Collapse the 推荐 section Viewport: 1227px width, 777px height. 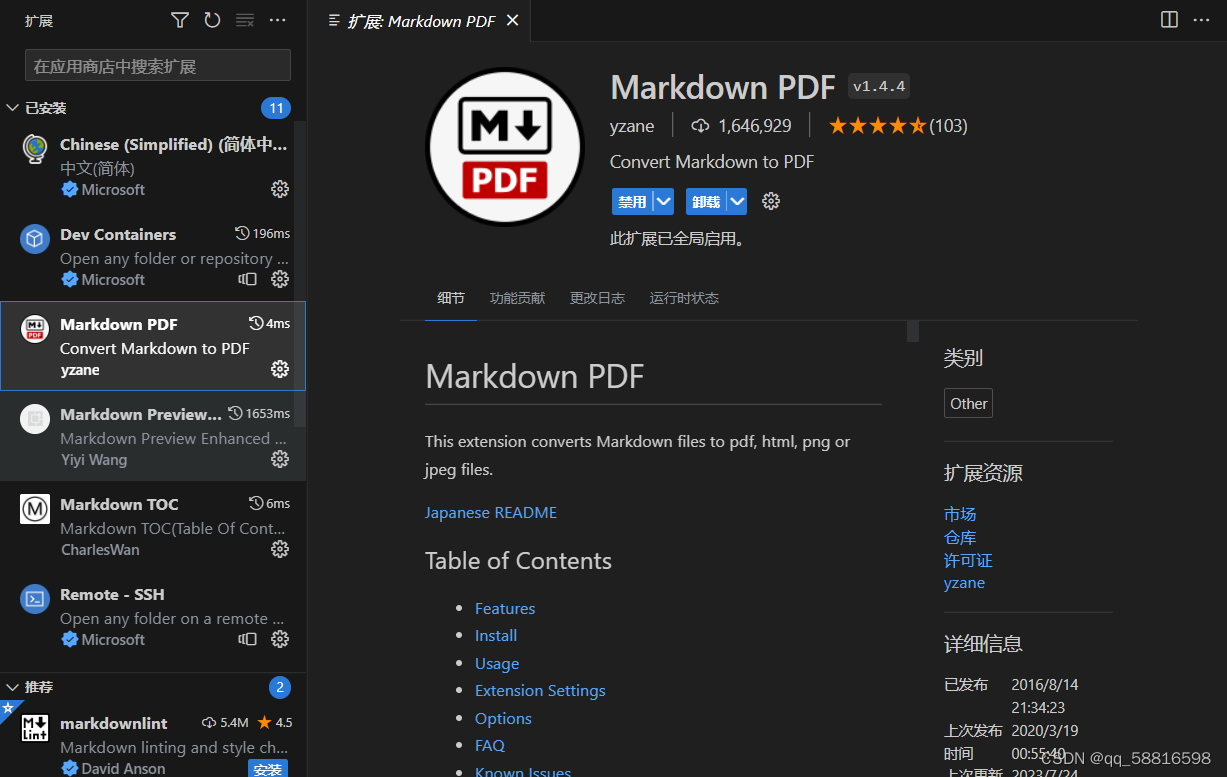(12, 687)
